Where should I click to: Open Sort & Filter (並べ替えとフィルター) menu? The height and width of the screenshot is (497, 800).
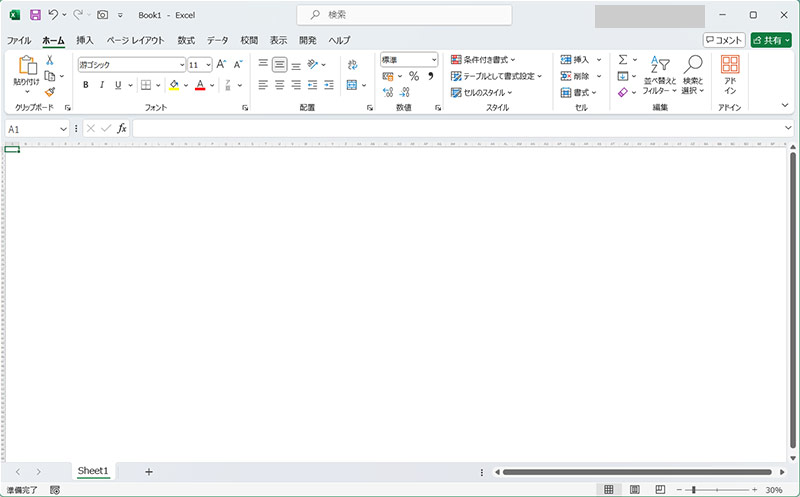point(660,74)
